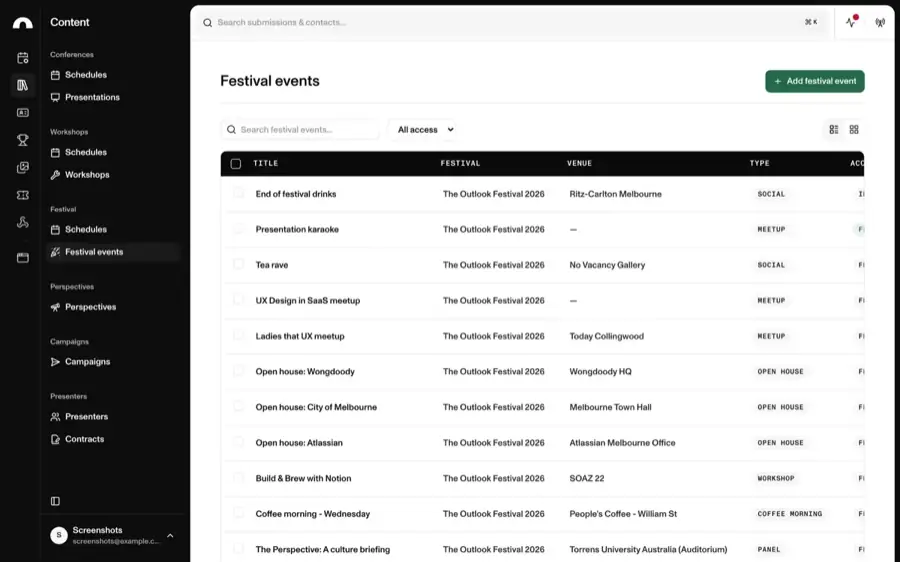Check the Tea rave row checkbox
Image resolution: width=900 pixels, height=562 pixels.
point(238,264)
